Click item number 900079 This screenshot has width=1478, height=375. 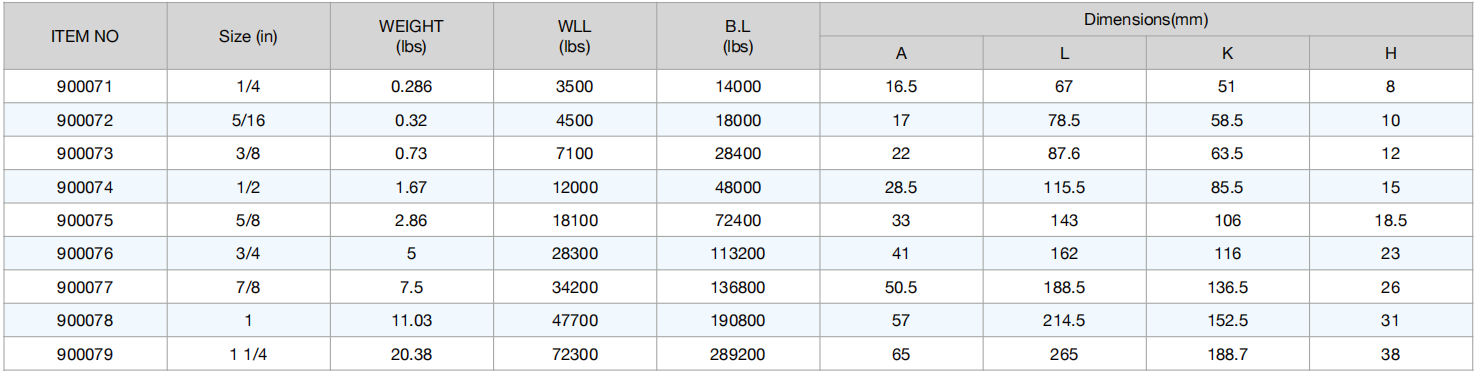[85, 354]
